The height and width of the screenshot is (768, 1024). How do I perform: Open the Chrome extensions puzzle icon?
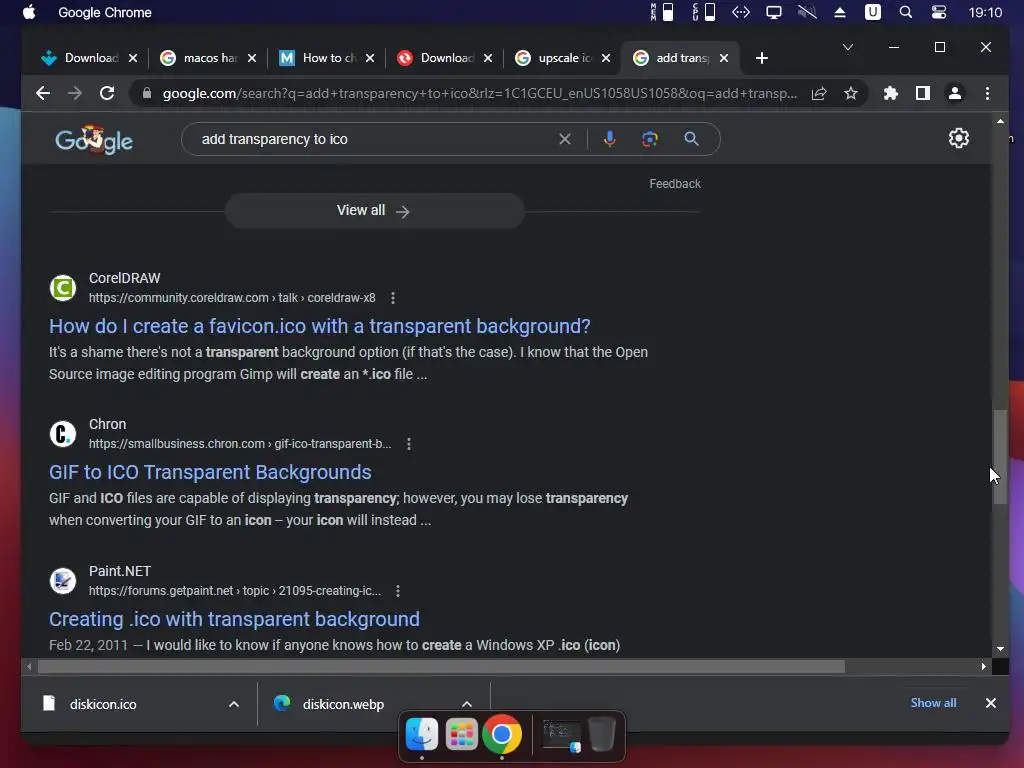tap(891, 93)
